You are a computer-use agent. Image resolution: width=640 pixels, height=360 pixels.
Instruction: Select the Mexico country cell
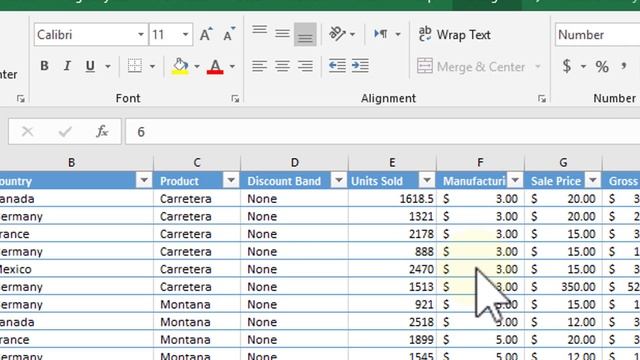point(76,269)
